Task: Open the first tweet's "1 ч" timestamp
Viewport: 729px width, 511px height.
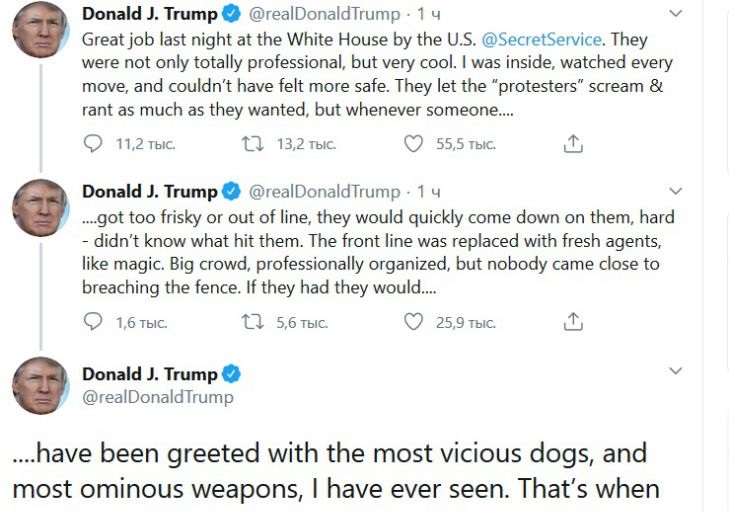Action: point(428,14)
